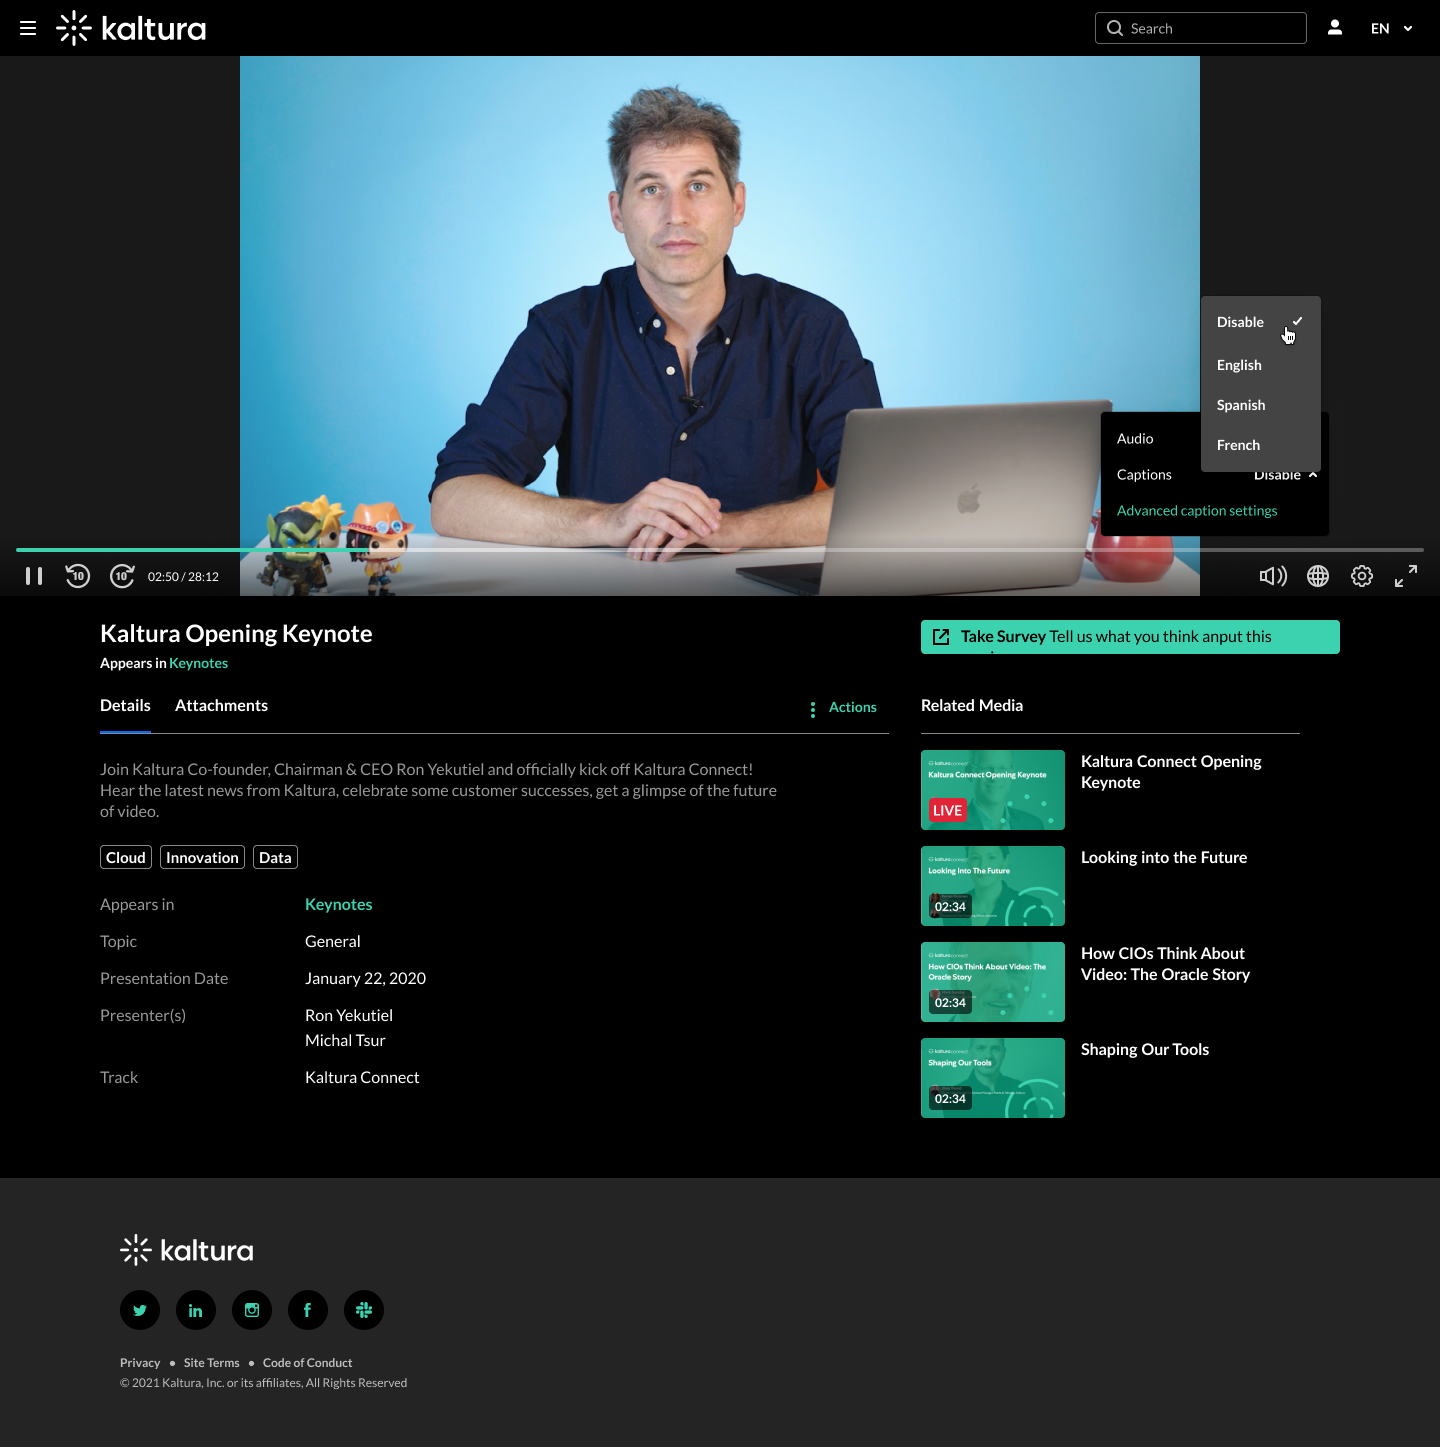Open Keynotes link under video title

198,663
